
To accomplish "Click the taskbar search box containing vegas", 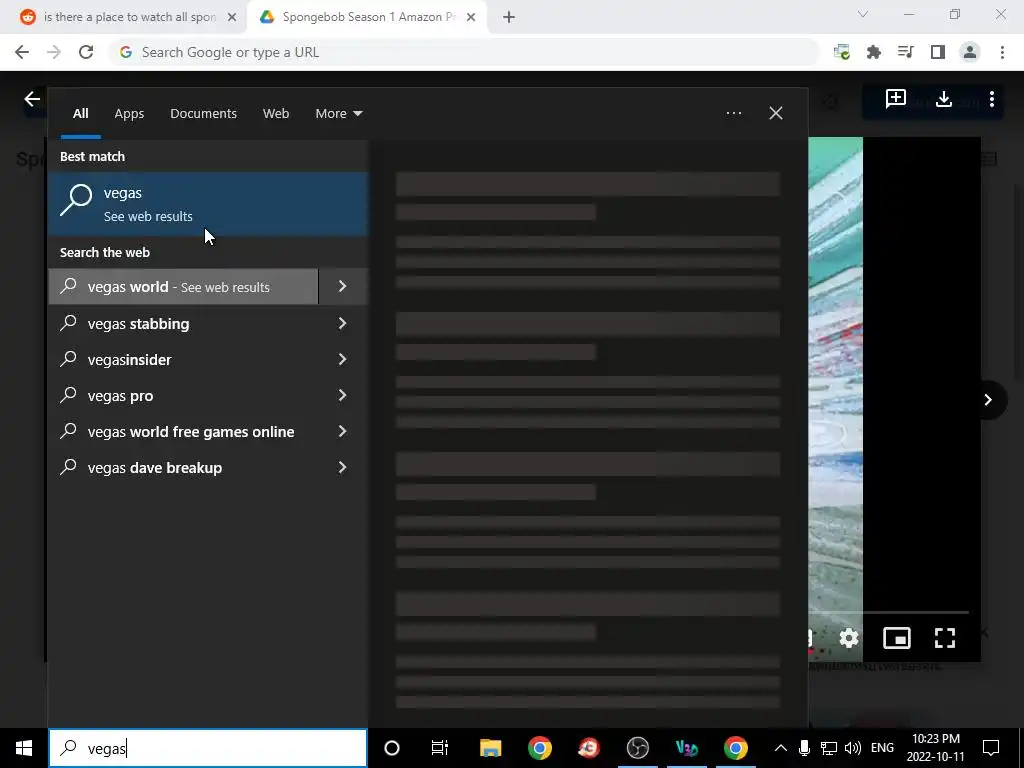I will click(208, 748).
